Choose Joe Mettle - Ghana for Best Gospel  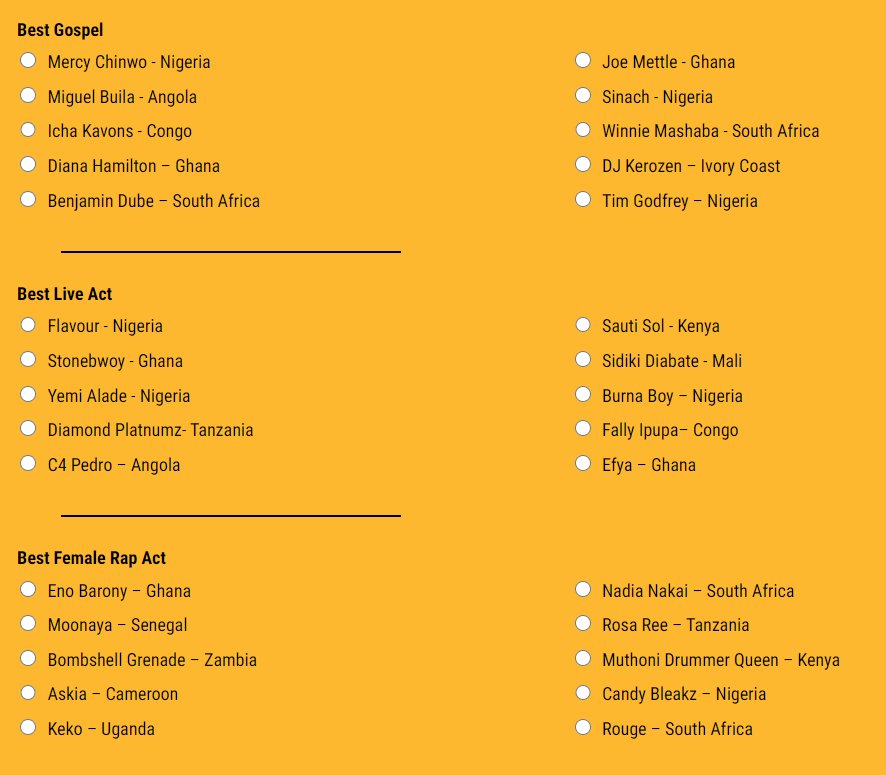583,61
